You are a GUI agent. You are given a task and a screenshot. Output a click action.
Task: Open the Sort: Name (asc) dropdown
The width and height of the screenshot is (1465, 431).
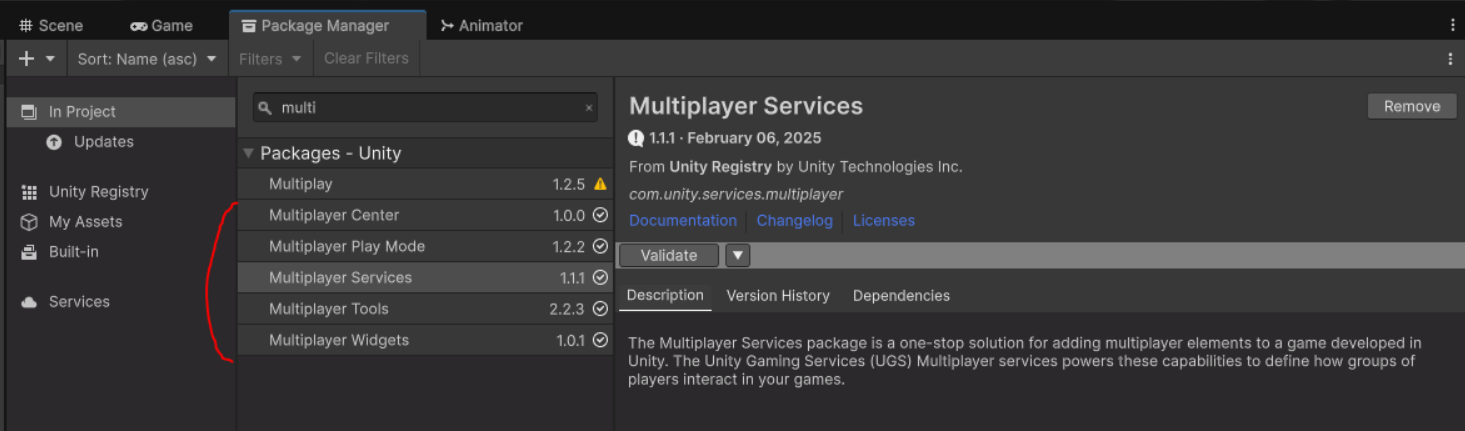(x=147, y=59)
